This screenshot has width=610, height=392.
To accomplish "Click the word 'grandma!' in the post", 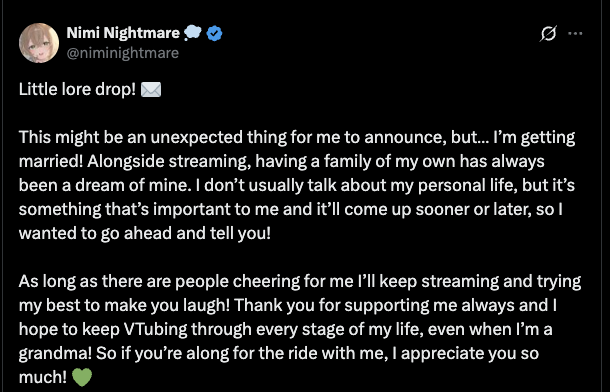I will pos(55,354).
